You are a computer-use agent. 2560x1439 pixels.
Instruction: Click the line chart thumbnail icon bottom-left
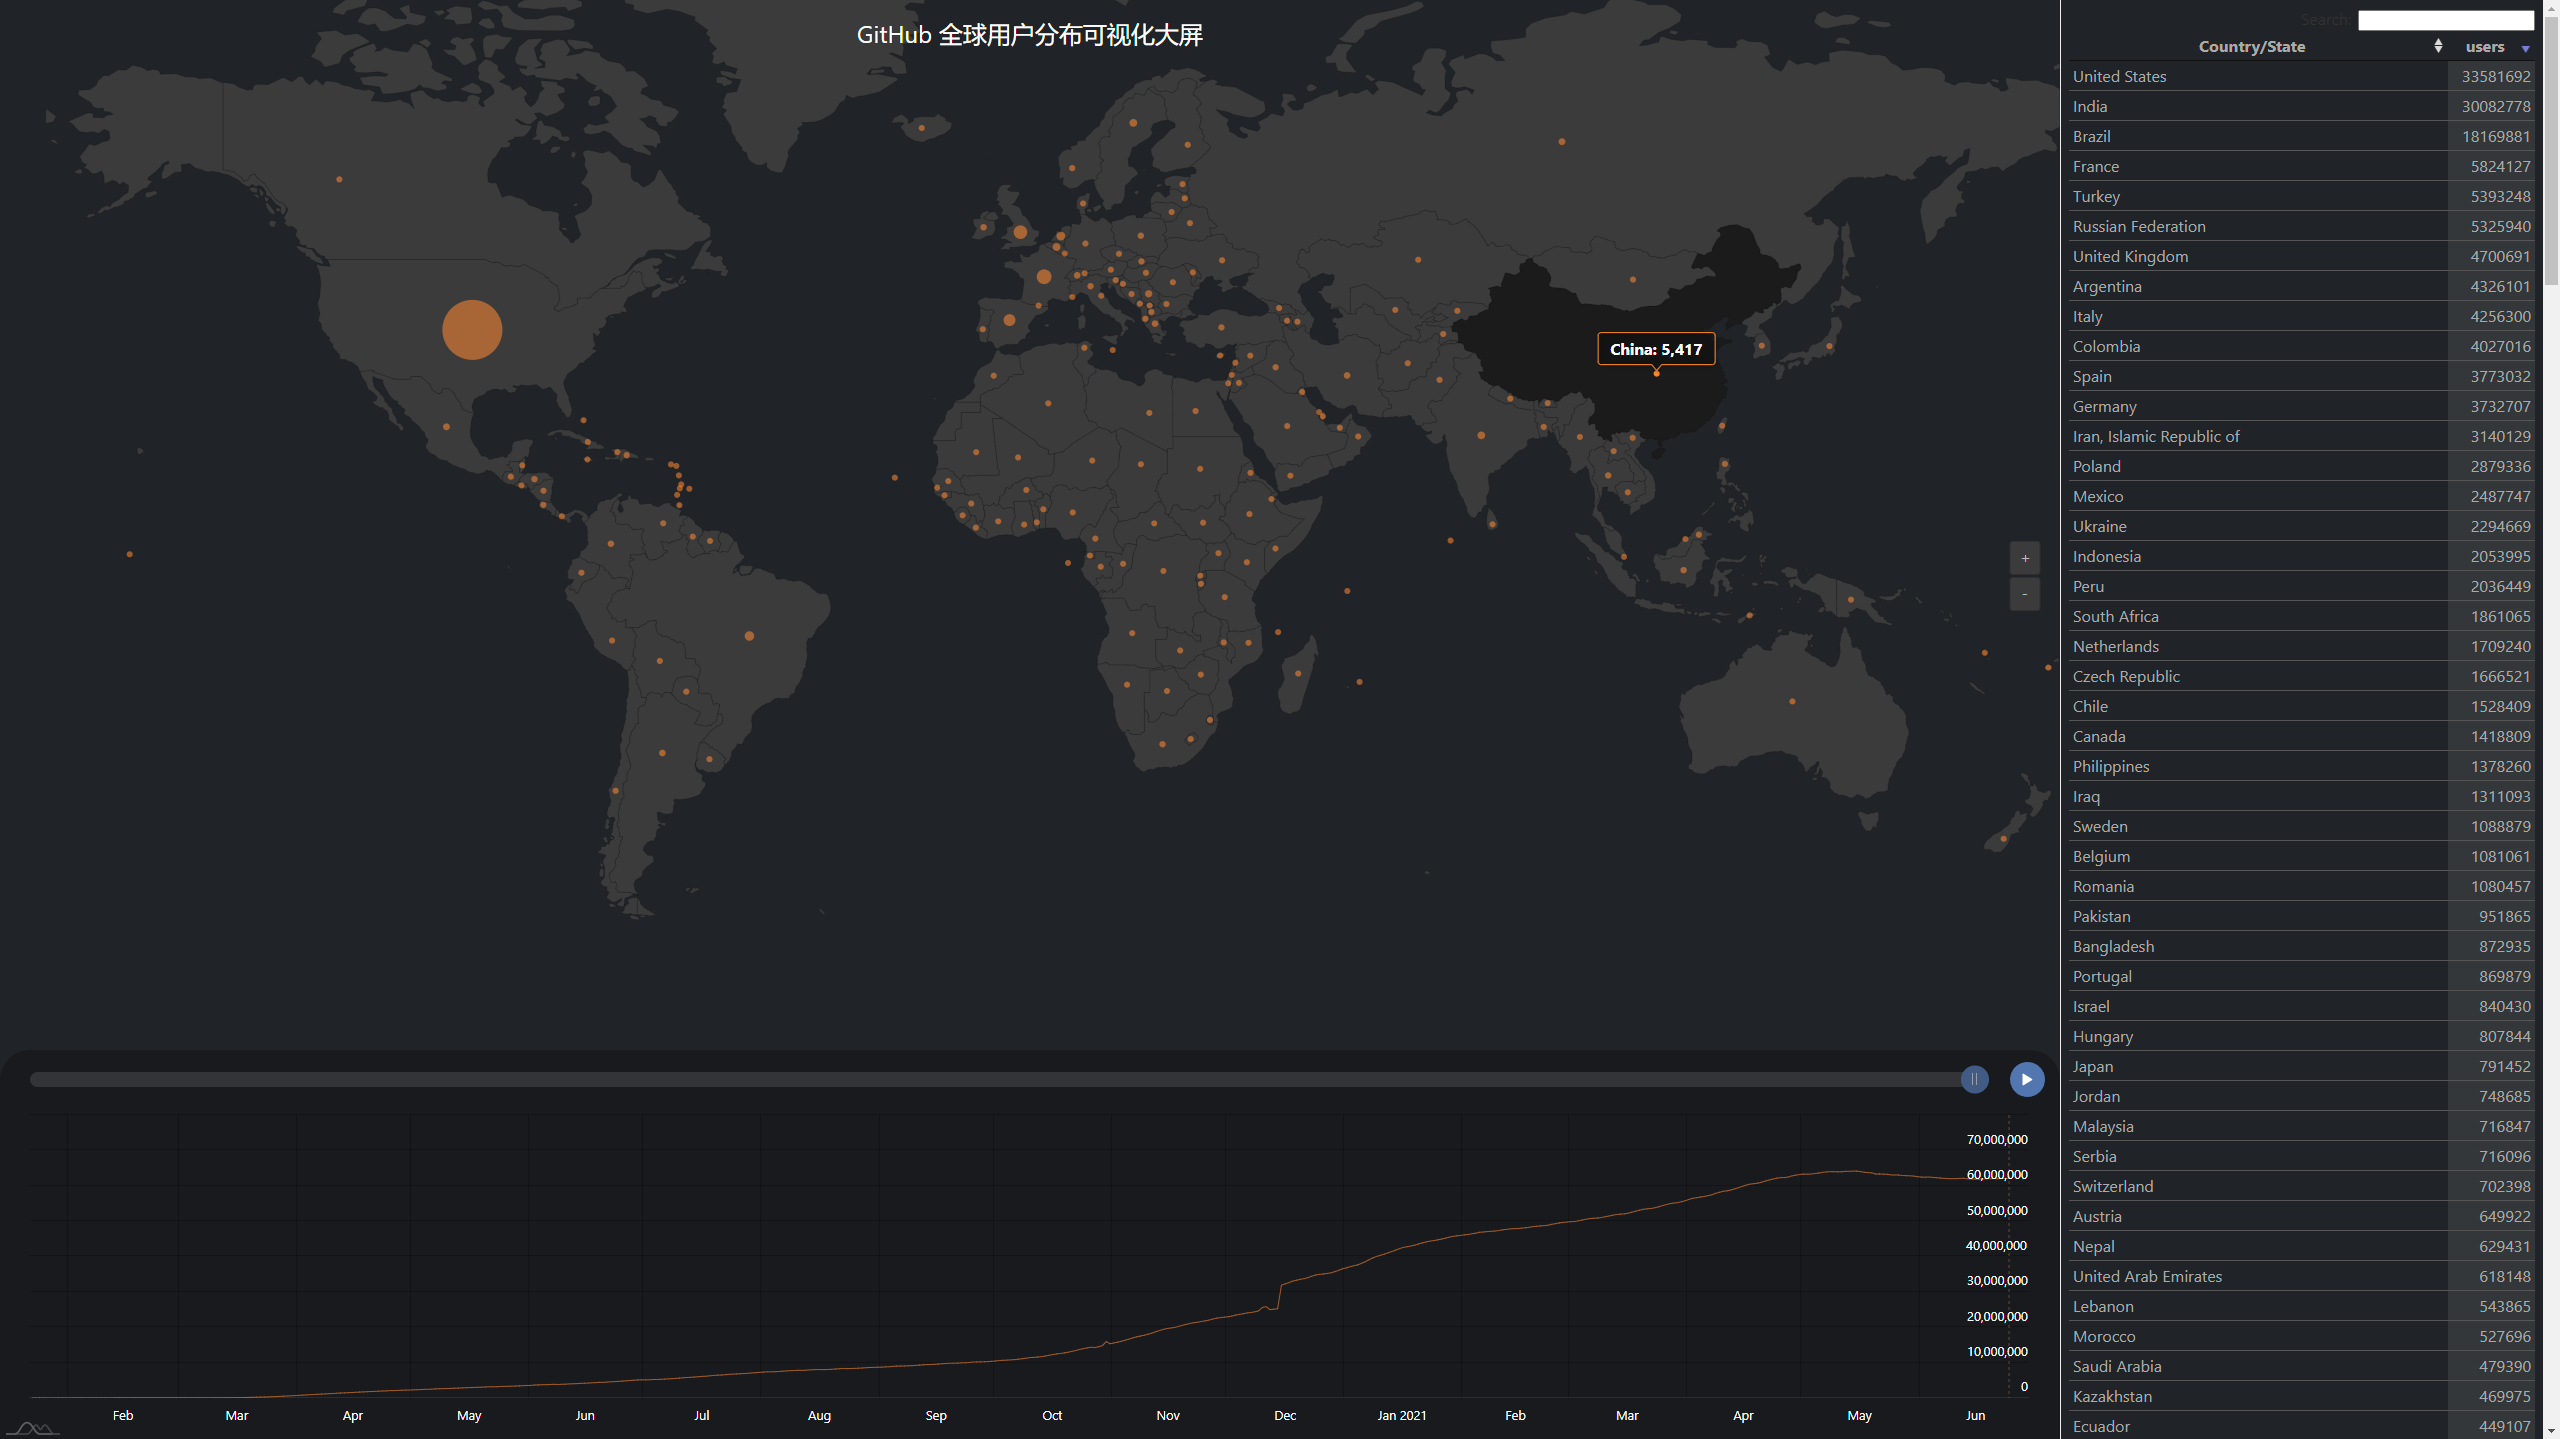pos(32,1428)
